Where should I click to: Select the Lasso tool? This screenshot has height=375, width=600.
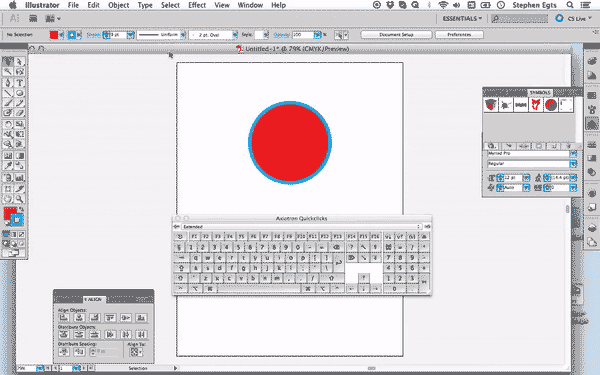click(20, 72)
